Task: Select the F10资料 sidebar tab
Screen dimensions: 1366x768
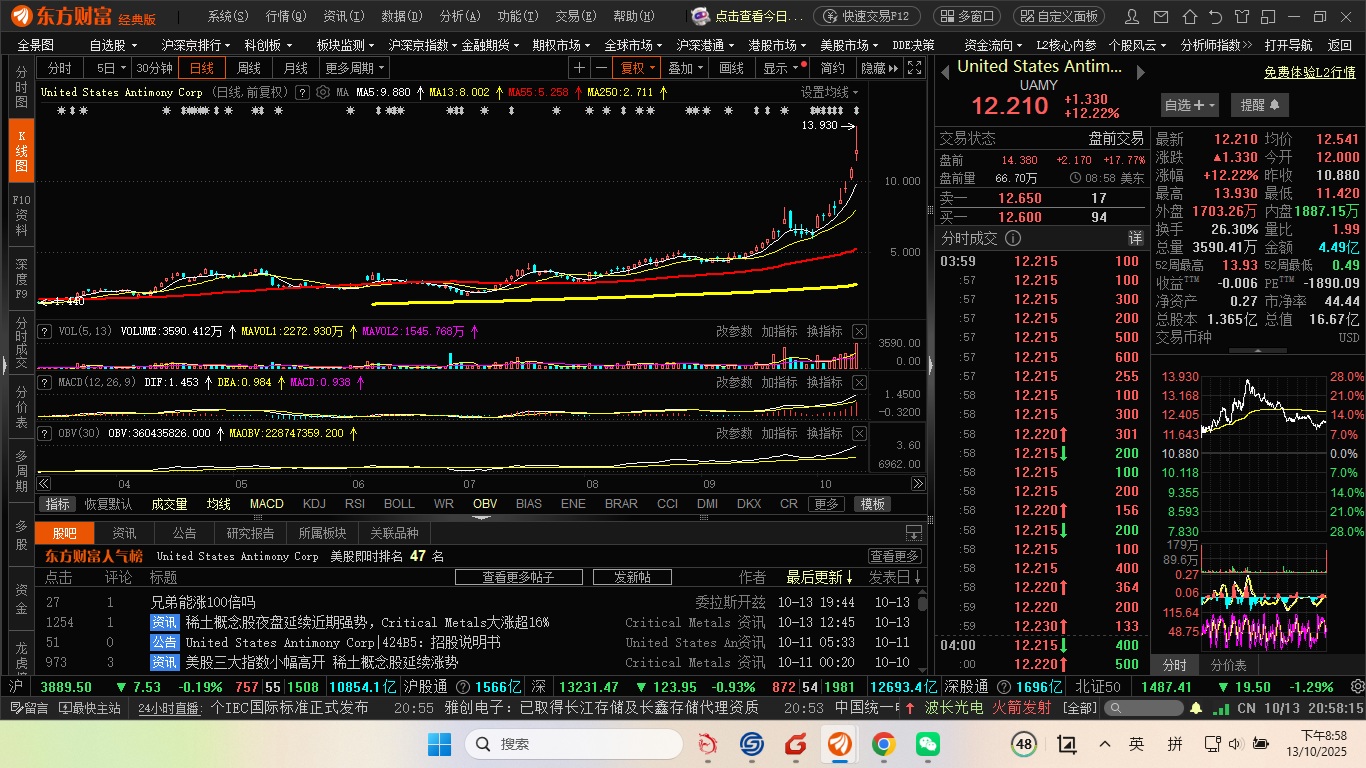Action: tap(21, 215)
